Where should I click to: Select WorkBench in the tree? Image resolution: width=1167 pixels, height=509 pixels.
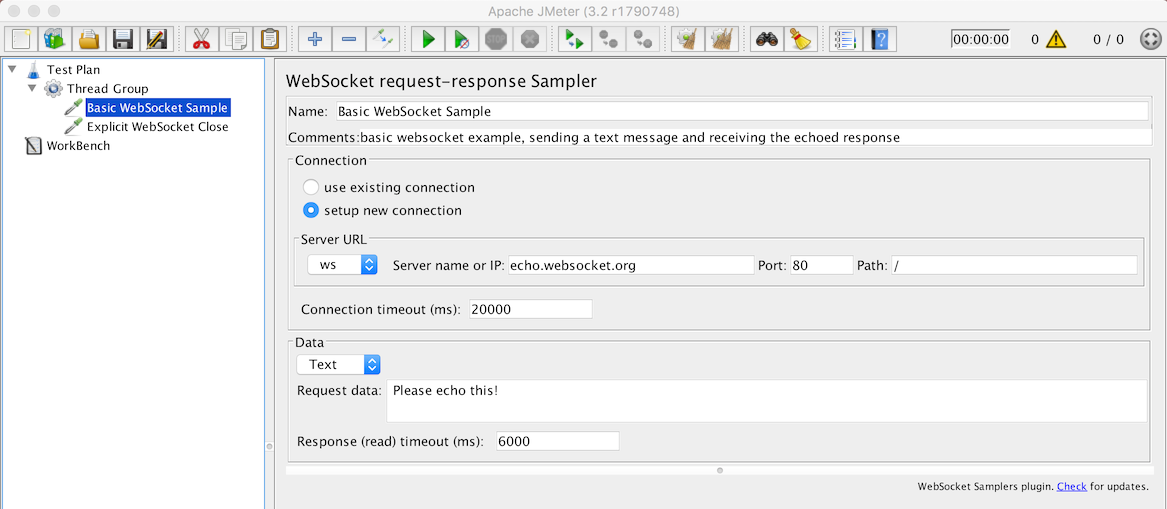click(x=78, y=146)
